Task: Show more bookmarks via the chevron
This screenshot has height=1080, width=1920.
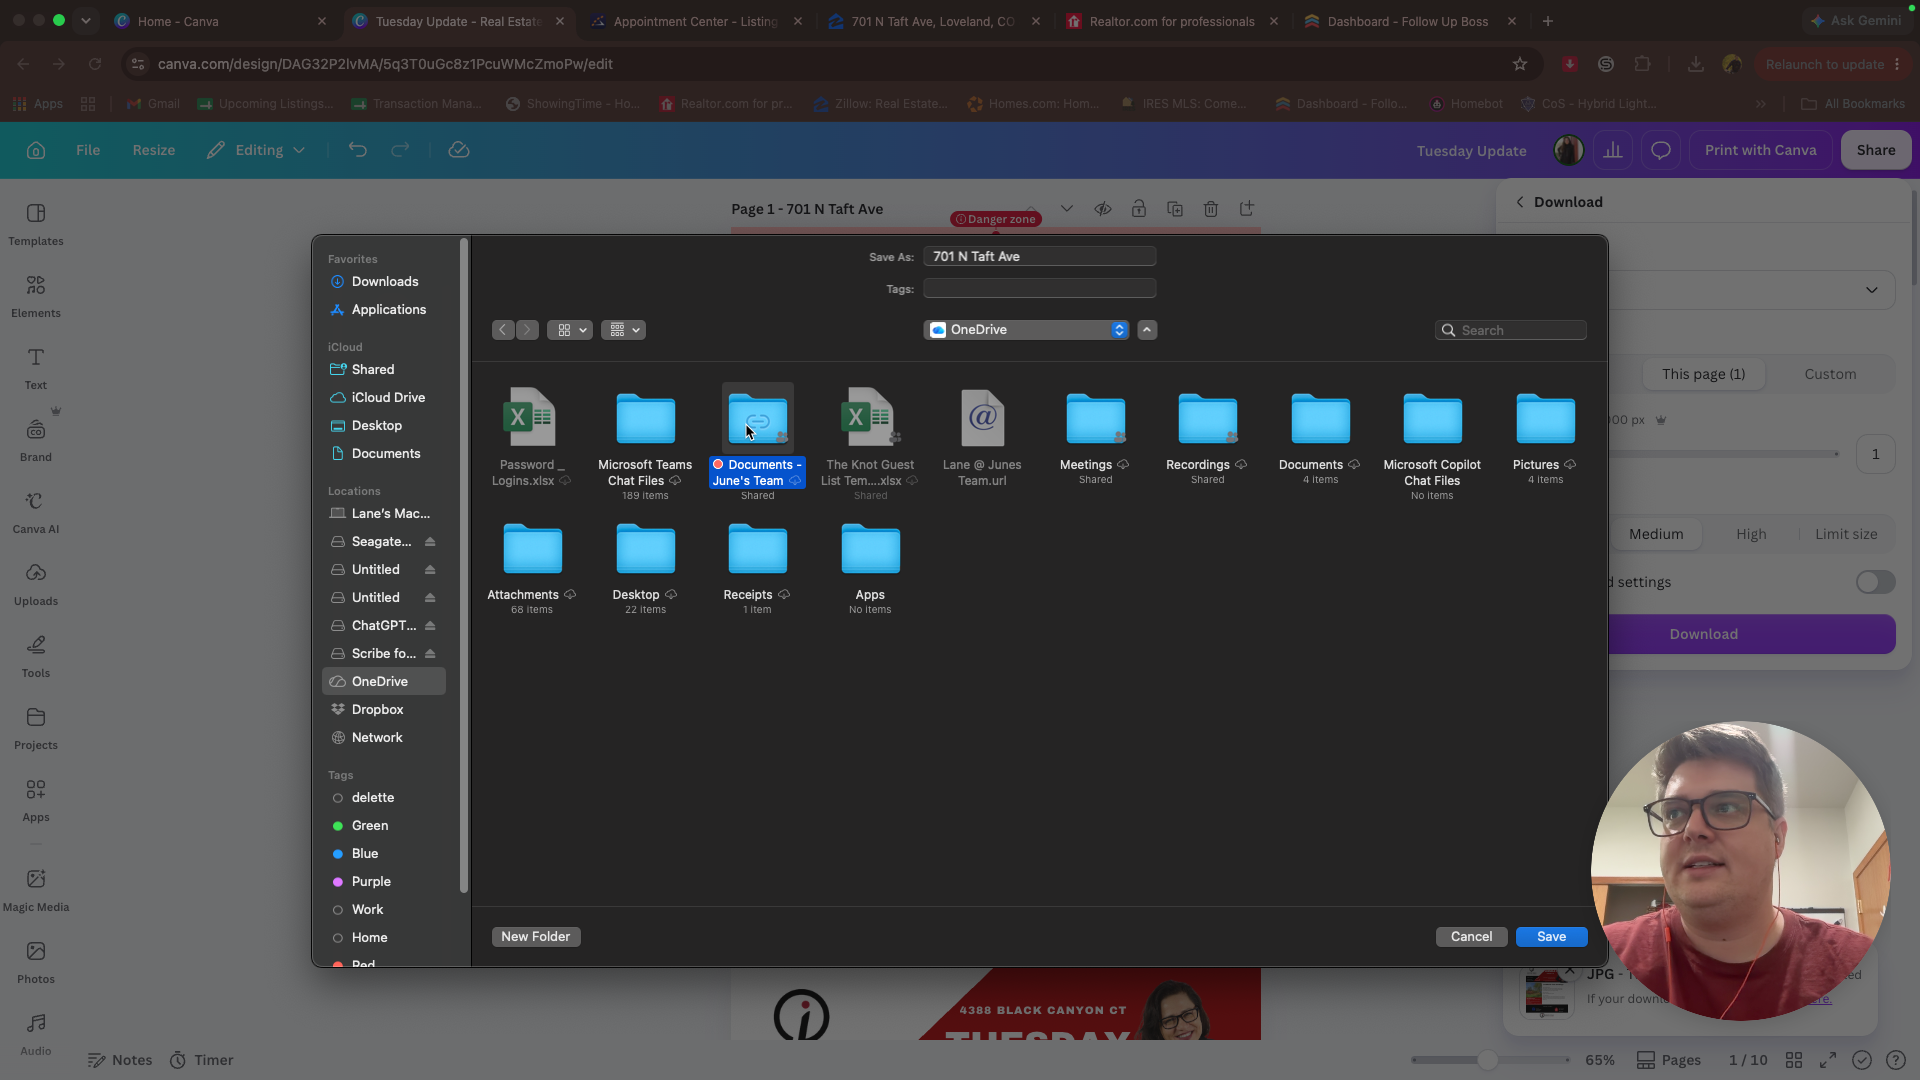Action: coord(1760,104)
